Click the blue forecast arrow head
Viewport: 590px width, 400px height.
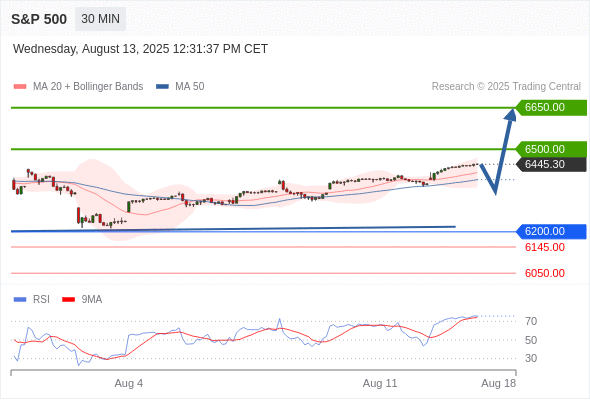coord(511,115)
